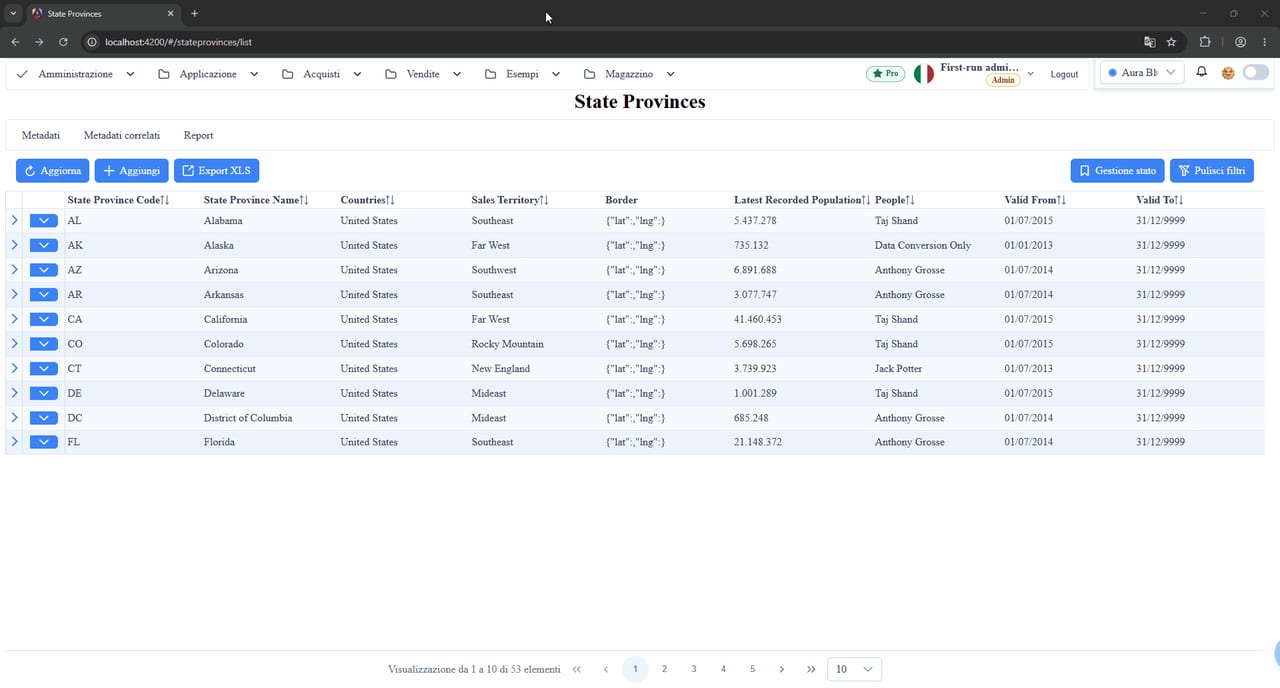1280x688 pixels.
Task: Bookmark this page with the star icon
Action: [x=1171, y=42]
